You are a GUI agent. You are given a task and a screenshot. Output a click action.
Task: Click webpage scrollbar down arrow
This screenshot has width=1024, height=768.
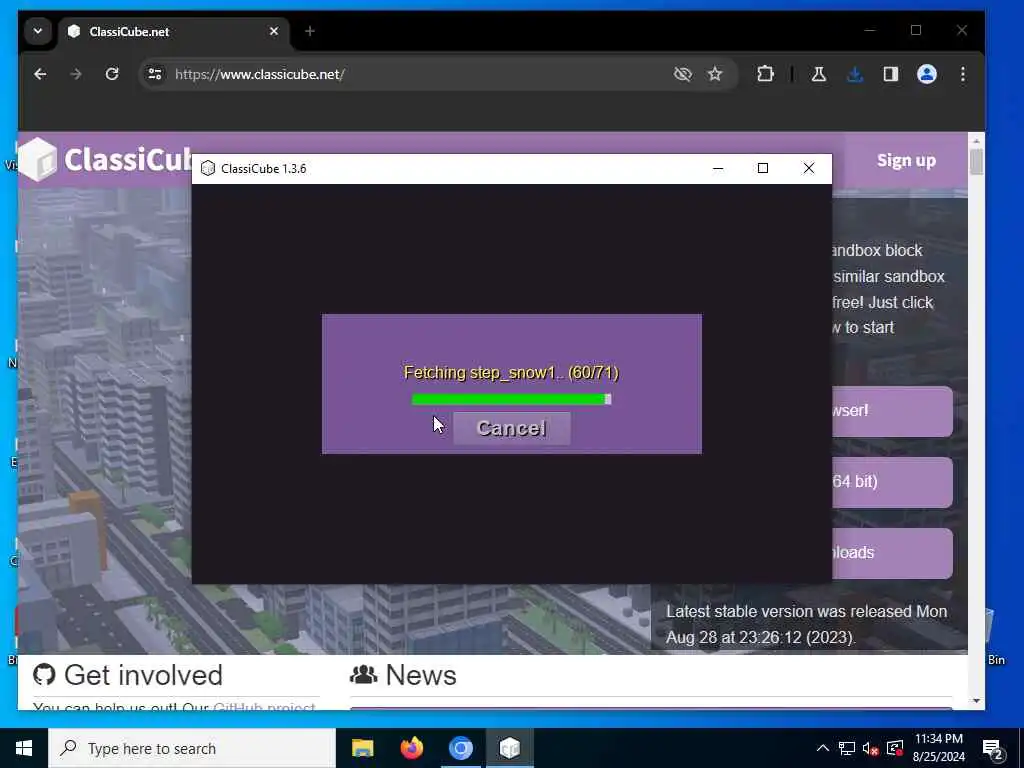pos(976,701)
